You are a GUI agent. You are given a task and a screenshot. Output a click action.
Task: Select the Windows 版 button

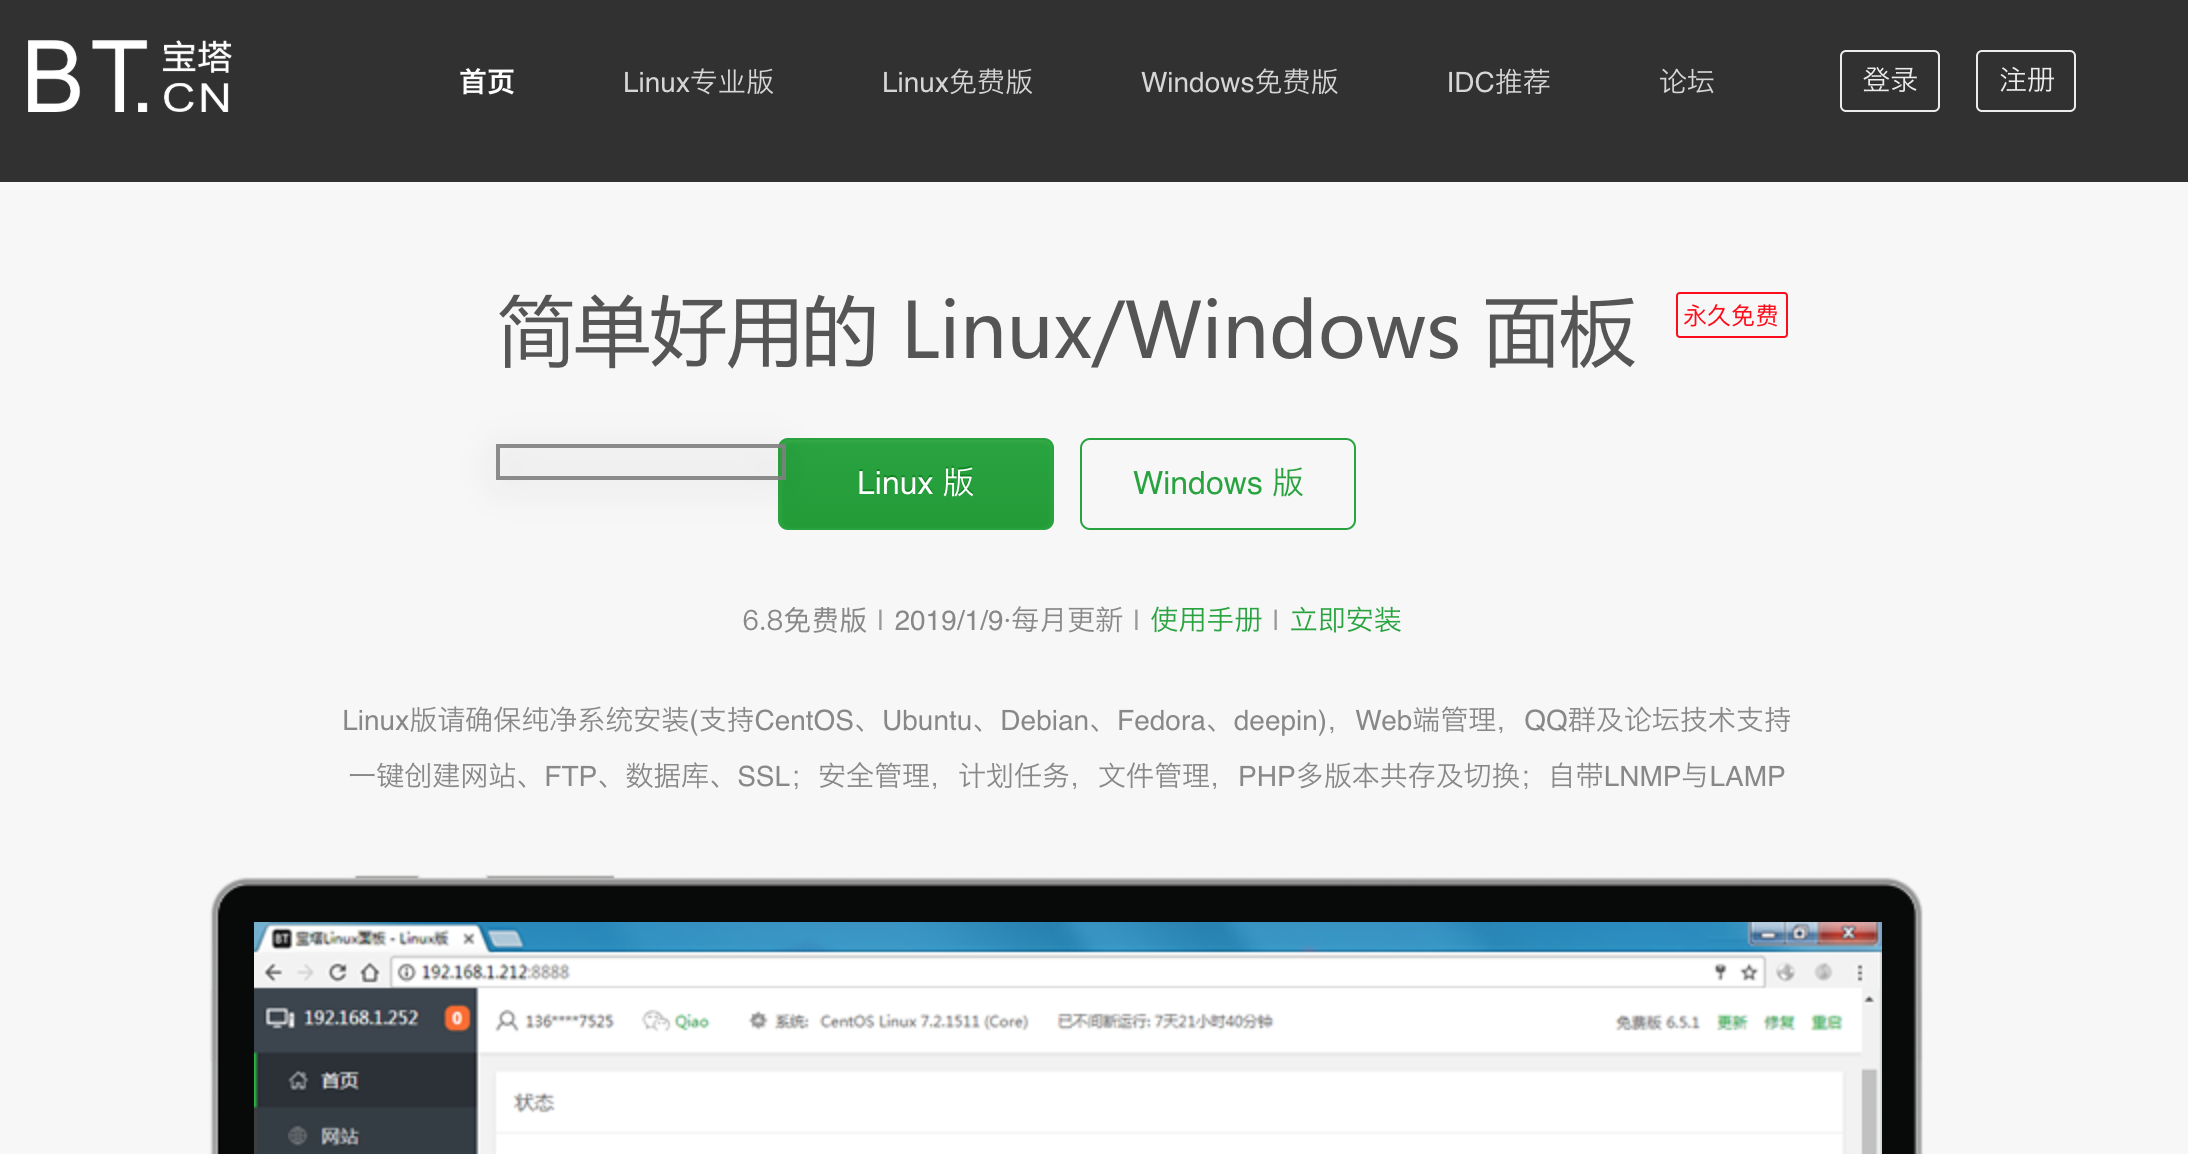(1217, 483)
